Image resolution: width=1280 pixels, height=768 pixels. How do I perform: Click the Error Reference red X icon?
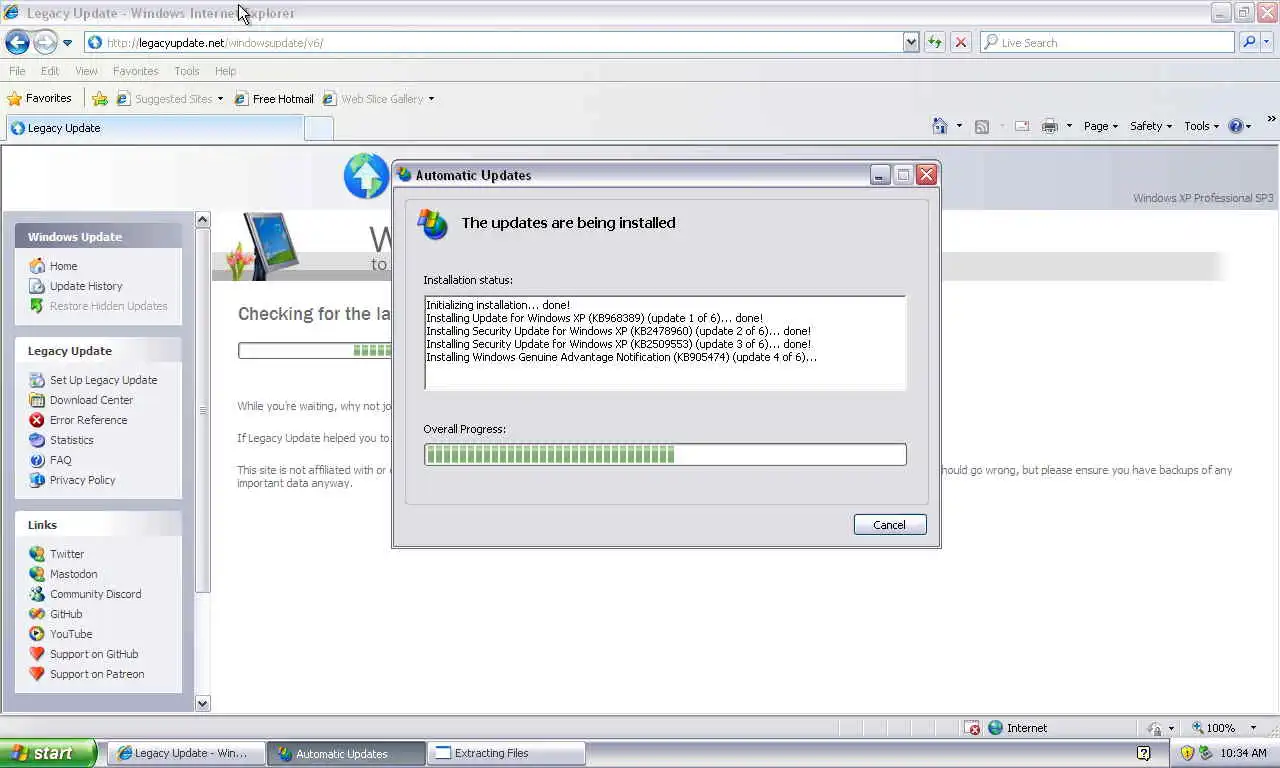37,420
